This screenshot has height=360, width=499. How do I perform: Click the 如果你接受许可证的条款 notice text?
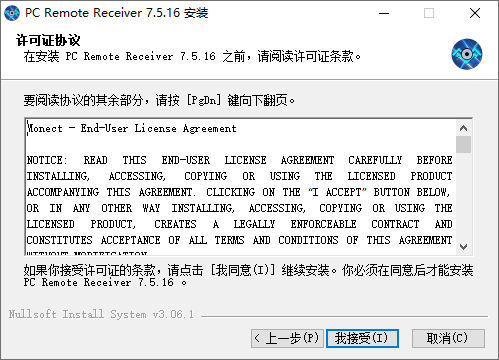click(x=248, y=276)
